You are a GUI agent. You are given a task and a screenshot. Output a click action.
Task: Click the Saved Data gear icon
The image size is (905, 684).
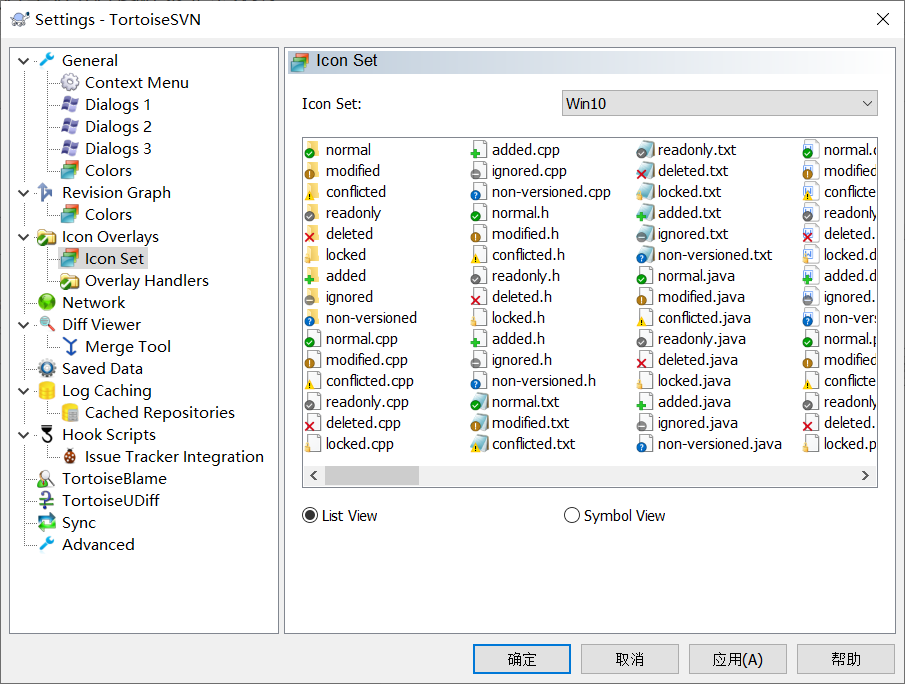46,368
